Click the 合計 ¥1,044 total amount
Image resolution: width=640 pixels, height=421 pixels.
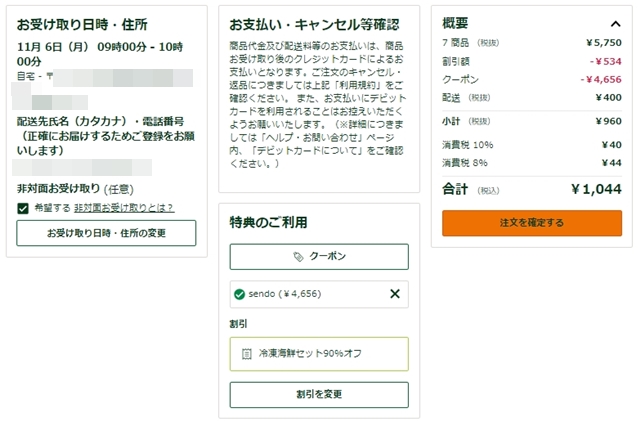pos(596,189)
